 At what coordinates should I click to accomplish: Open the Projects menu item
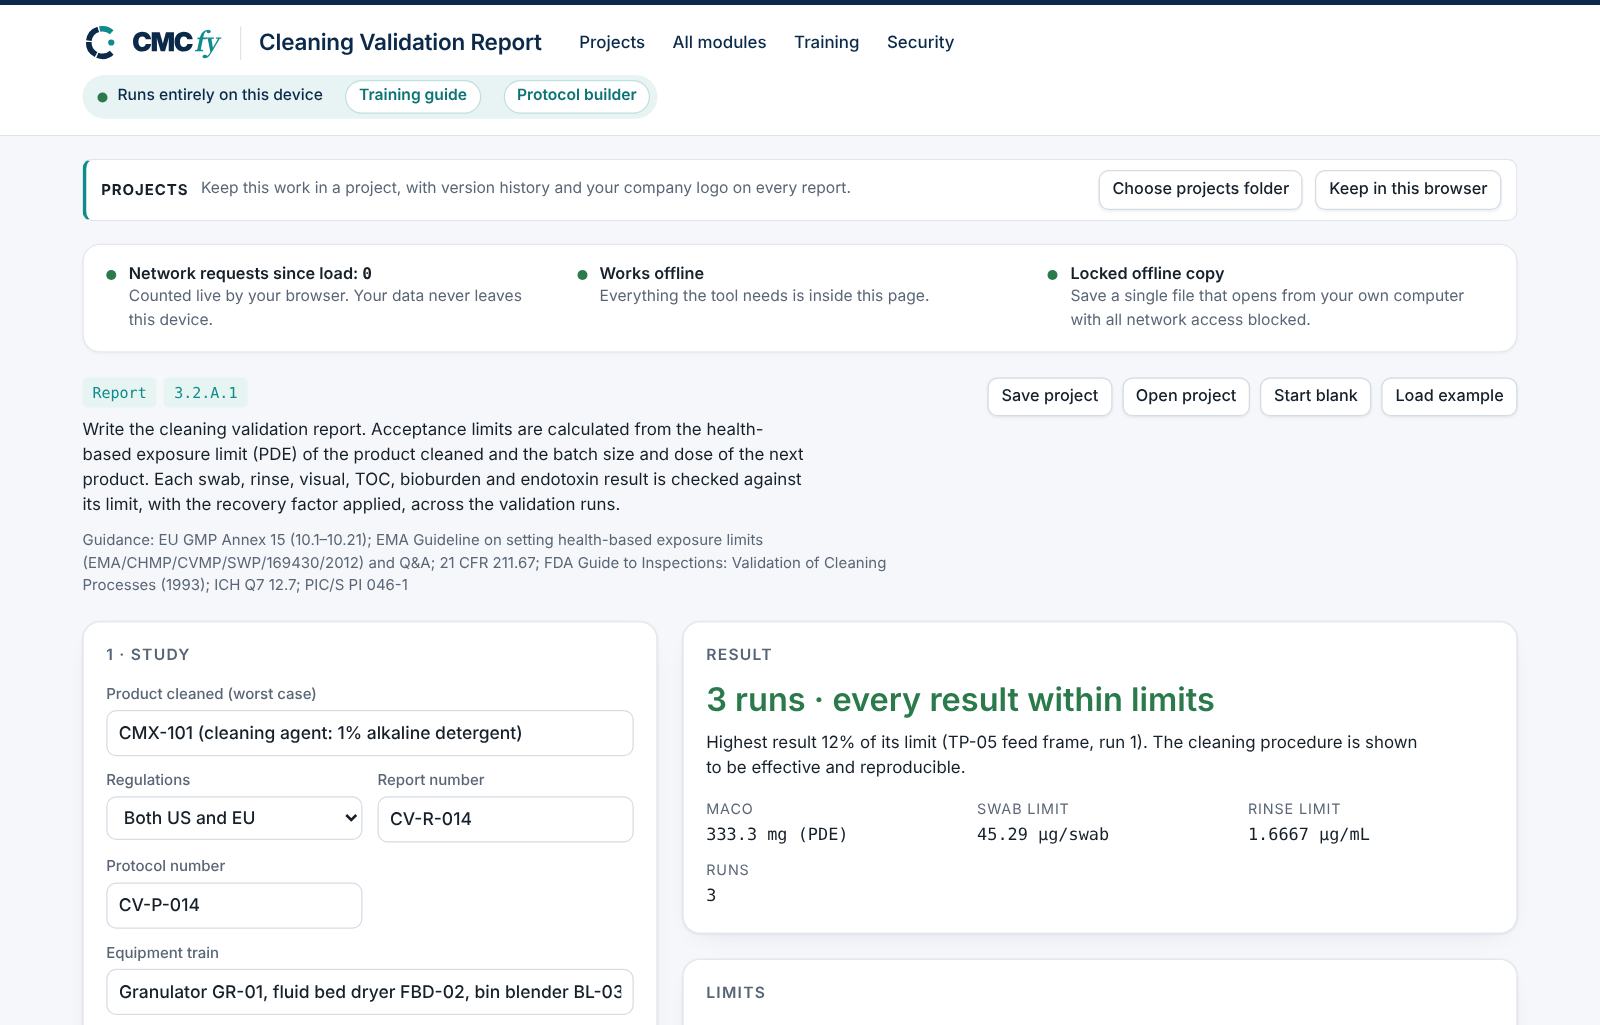coord(612,42)
